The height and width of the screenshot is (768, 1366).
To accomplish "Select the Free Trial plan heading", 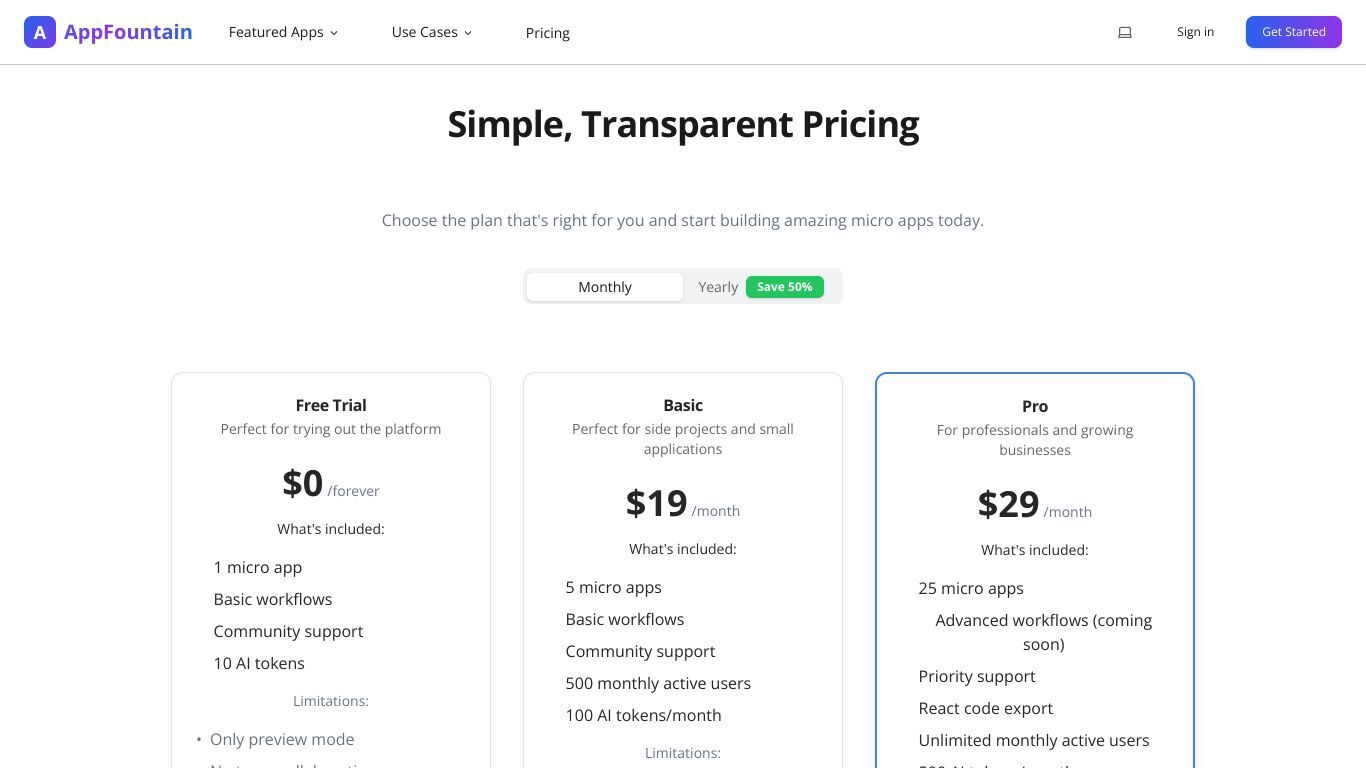I will pos(331,405).
